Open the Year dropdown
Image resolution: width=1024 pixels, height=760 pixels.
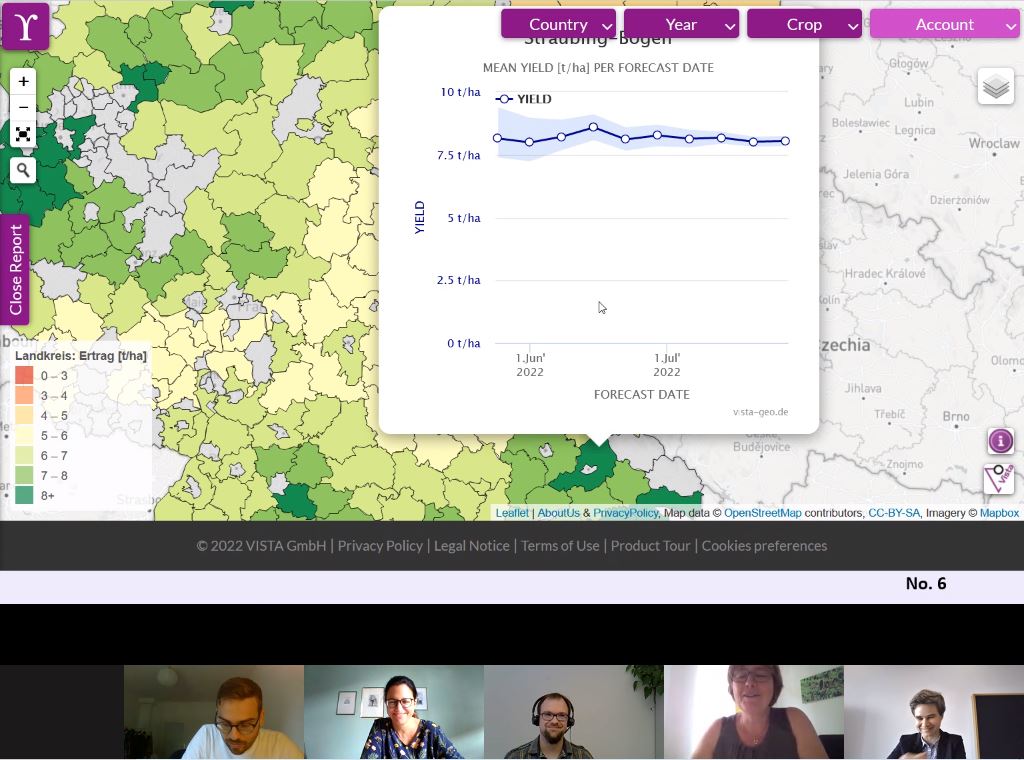[x=681, y=24]
